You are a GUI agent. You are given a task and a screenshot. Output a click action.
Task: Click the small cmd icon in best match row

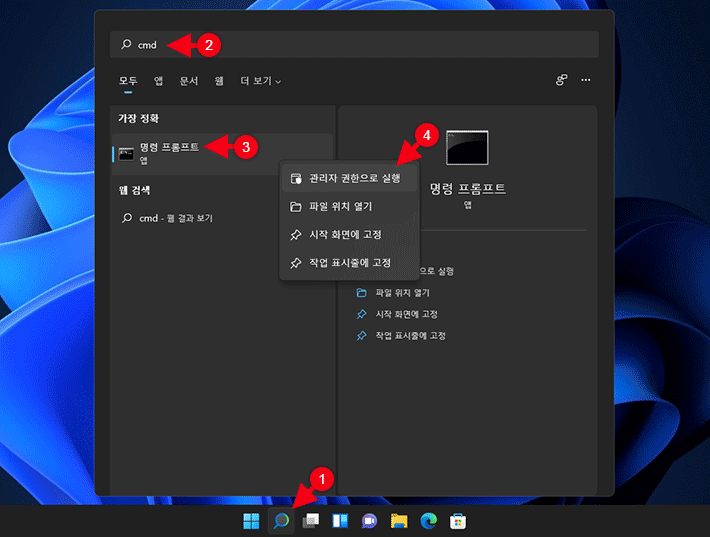pos(126,154)
